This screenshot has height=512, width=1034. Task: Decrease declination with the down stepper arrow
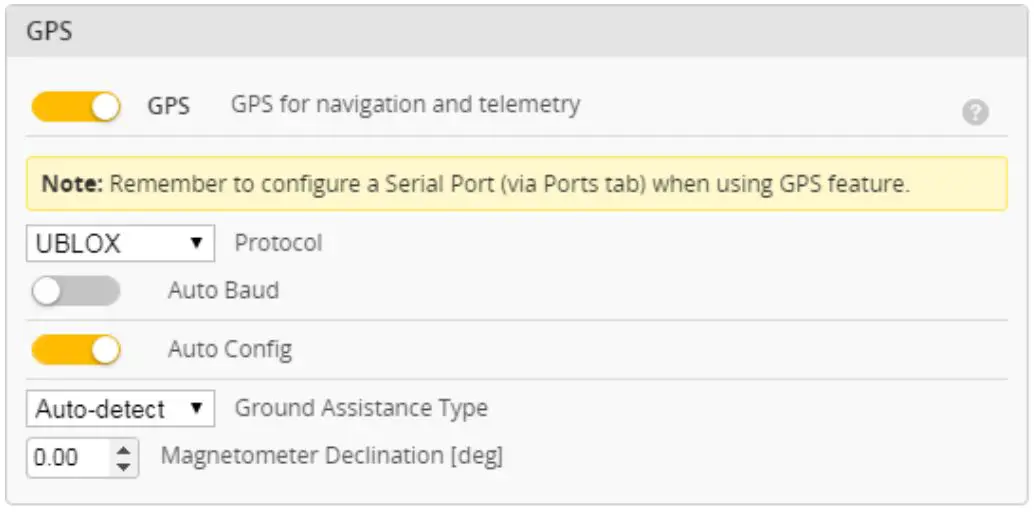(x=123, y=467)
